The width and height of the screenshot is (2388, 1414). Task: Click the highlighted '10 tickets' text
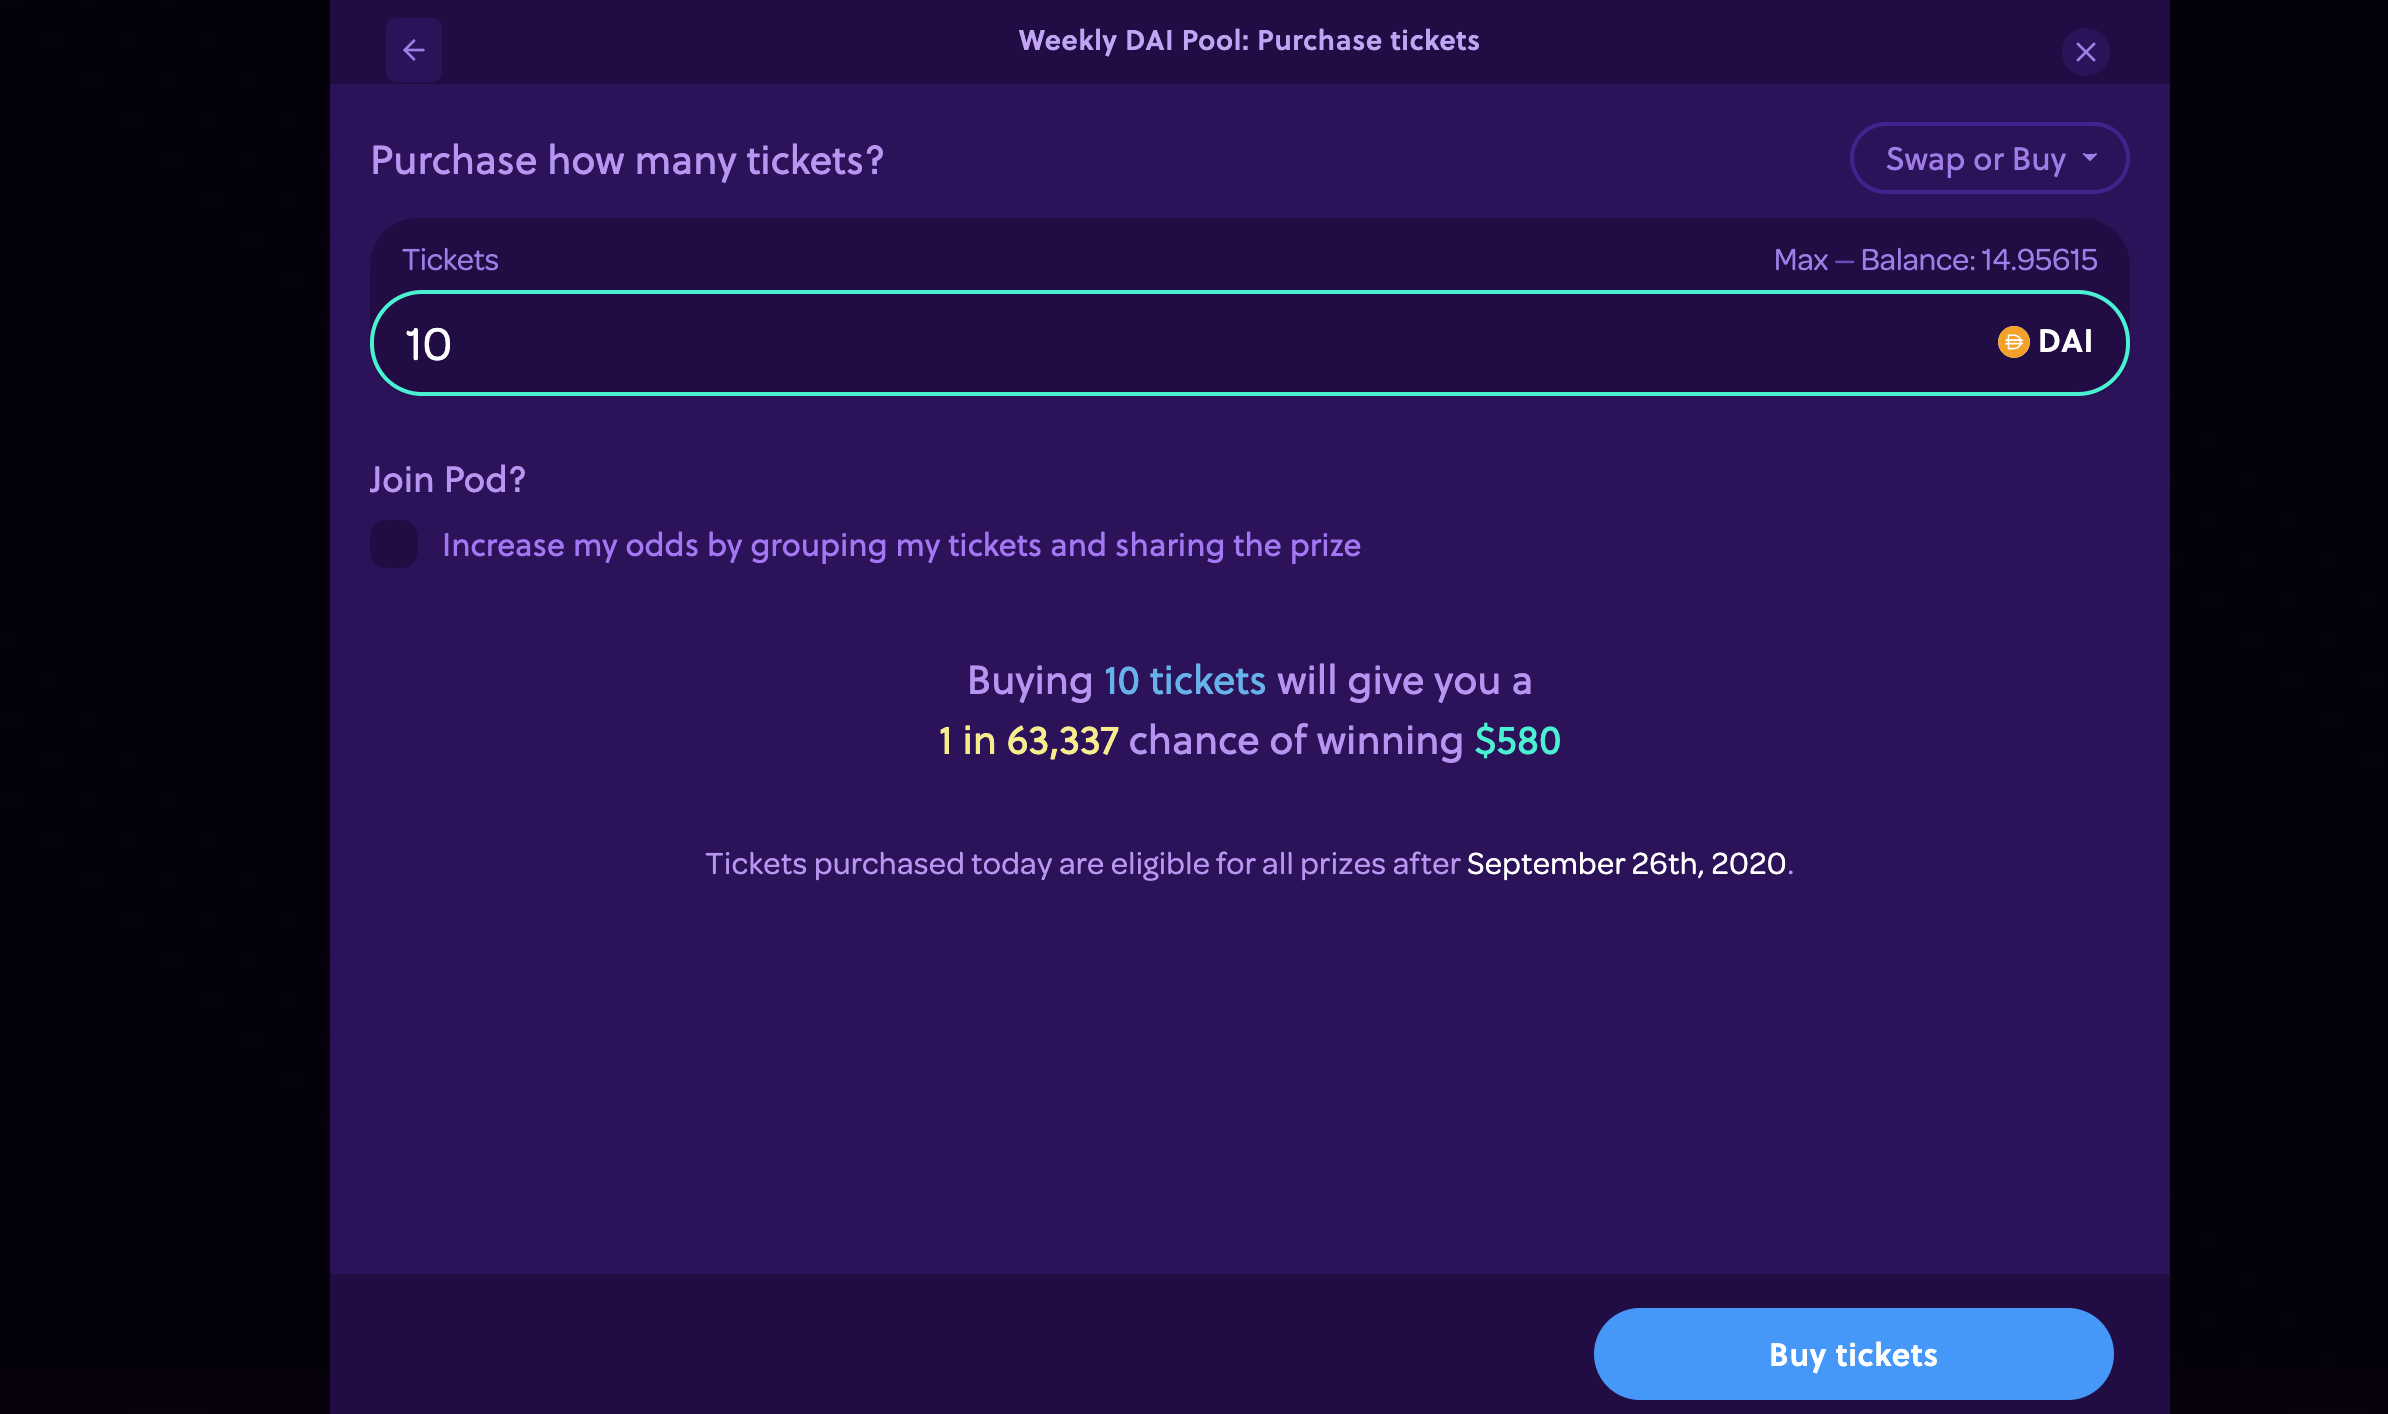point(1184,681)
